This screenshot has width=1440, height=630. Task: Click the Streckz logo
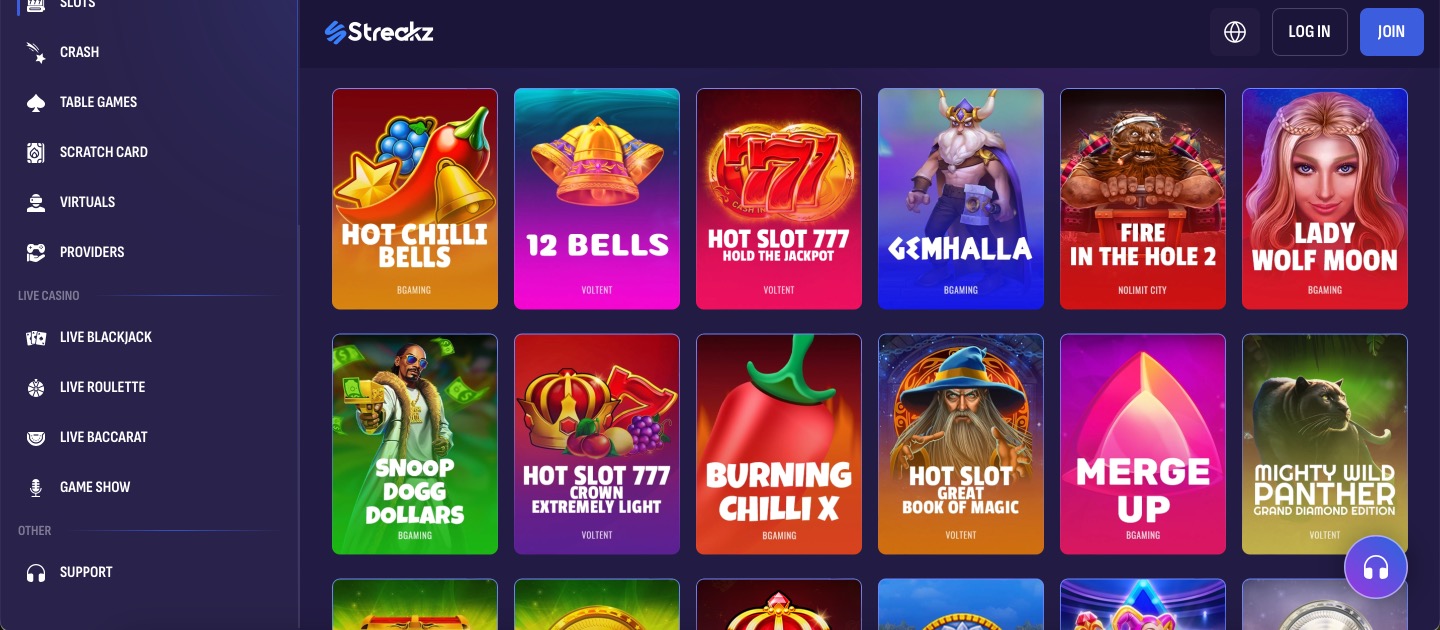coord(379,32)
